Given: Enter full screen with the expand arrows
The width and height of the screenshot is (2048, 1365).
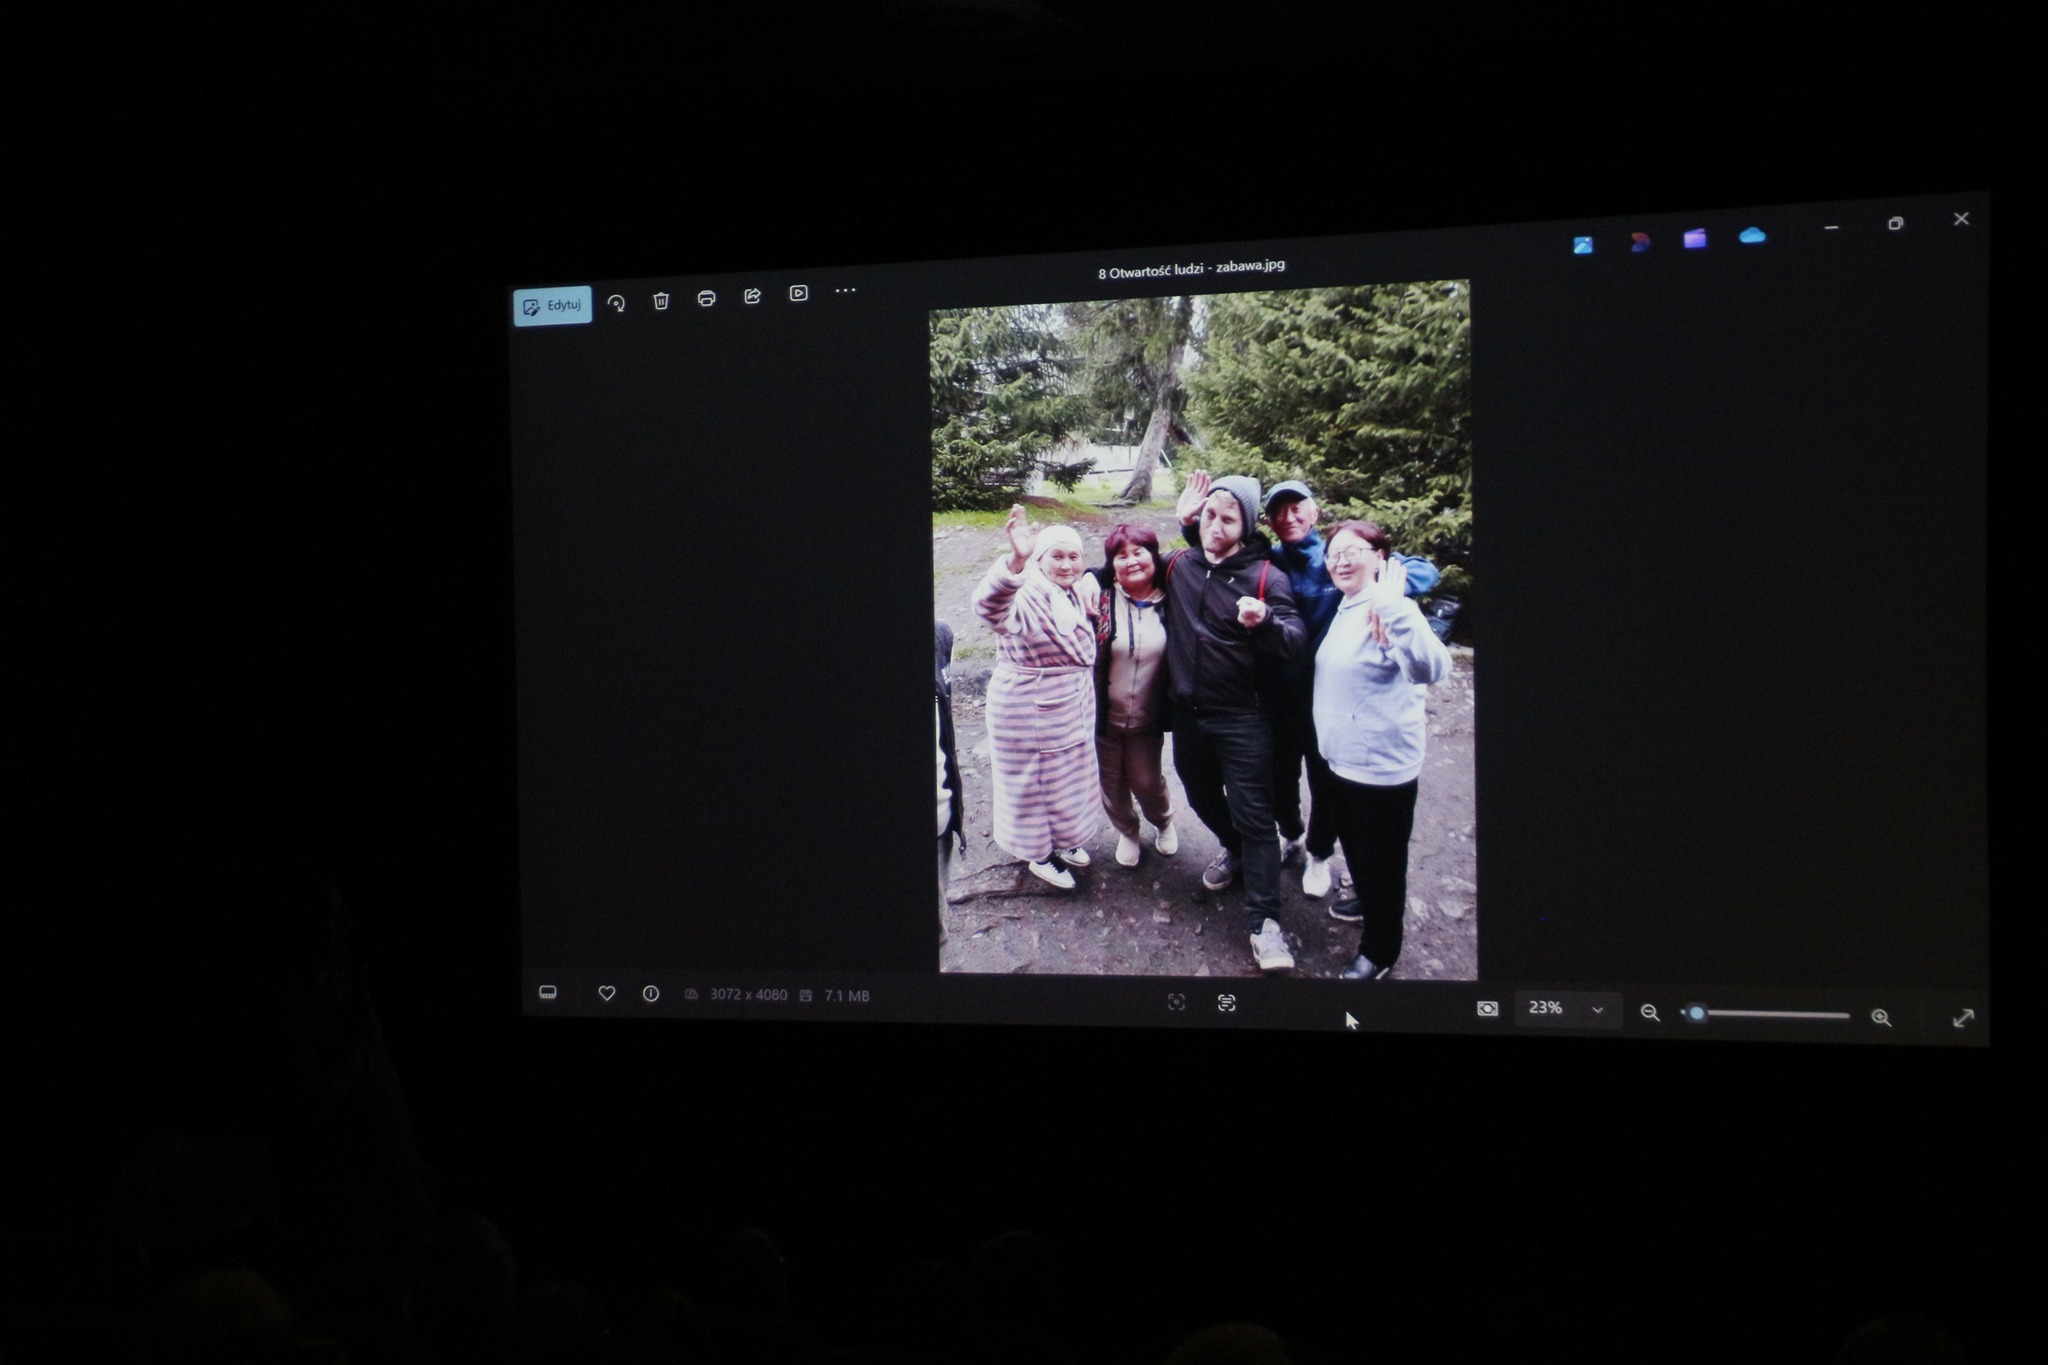Looking at the screenshot, I should click(1963, 1018).
